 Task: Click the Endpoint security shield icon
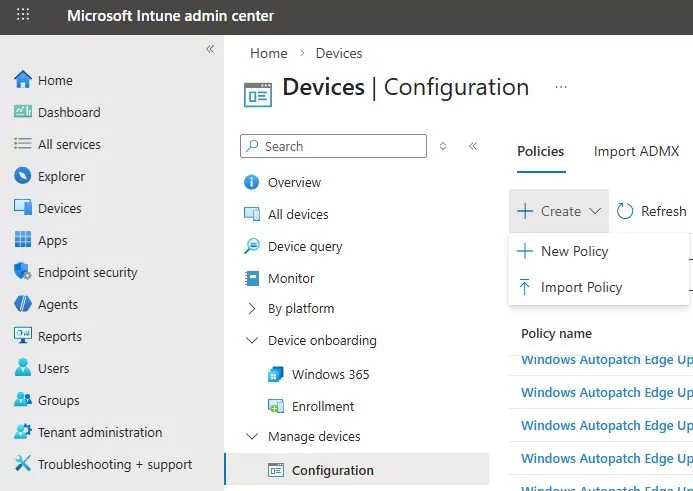click(x=23, y=271)
